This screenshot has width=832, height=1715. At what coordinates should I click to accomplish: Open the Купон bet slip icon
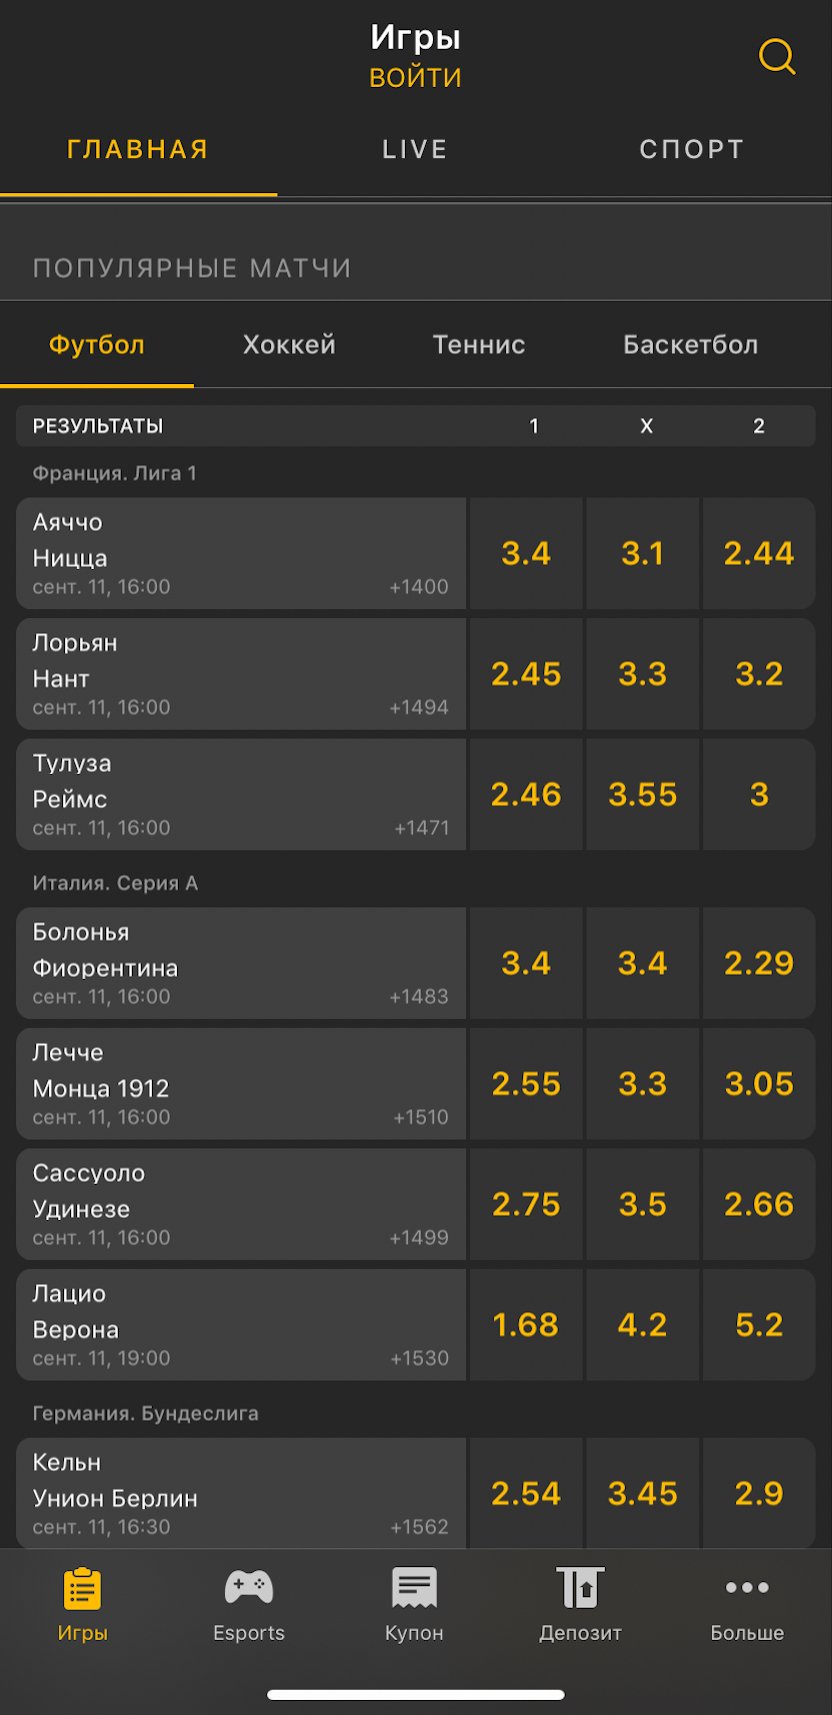coord(414,1589)
